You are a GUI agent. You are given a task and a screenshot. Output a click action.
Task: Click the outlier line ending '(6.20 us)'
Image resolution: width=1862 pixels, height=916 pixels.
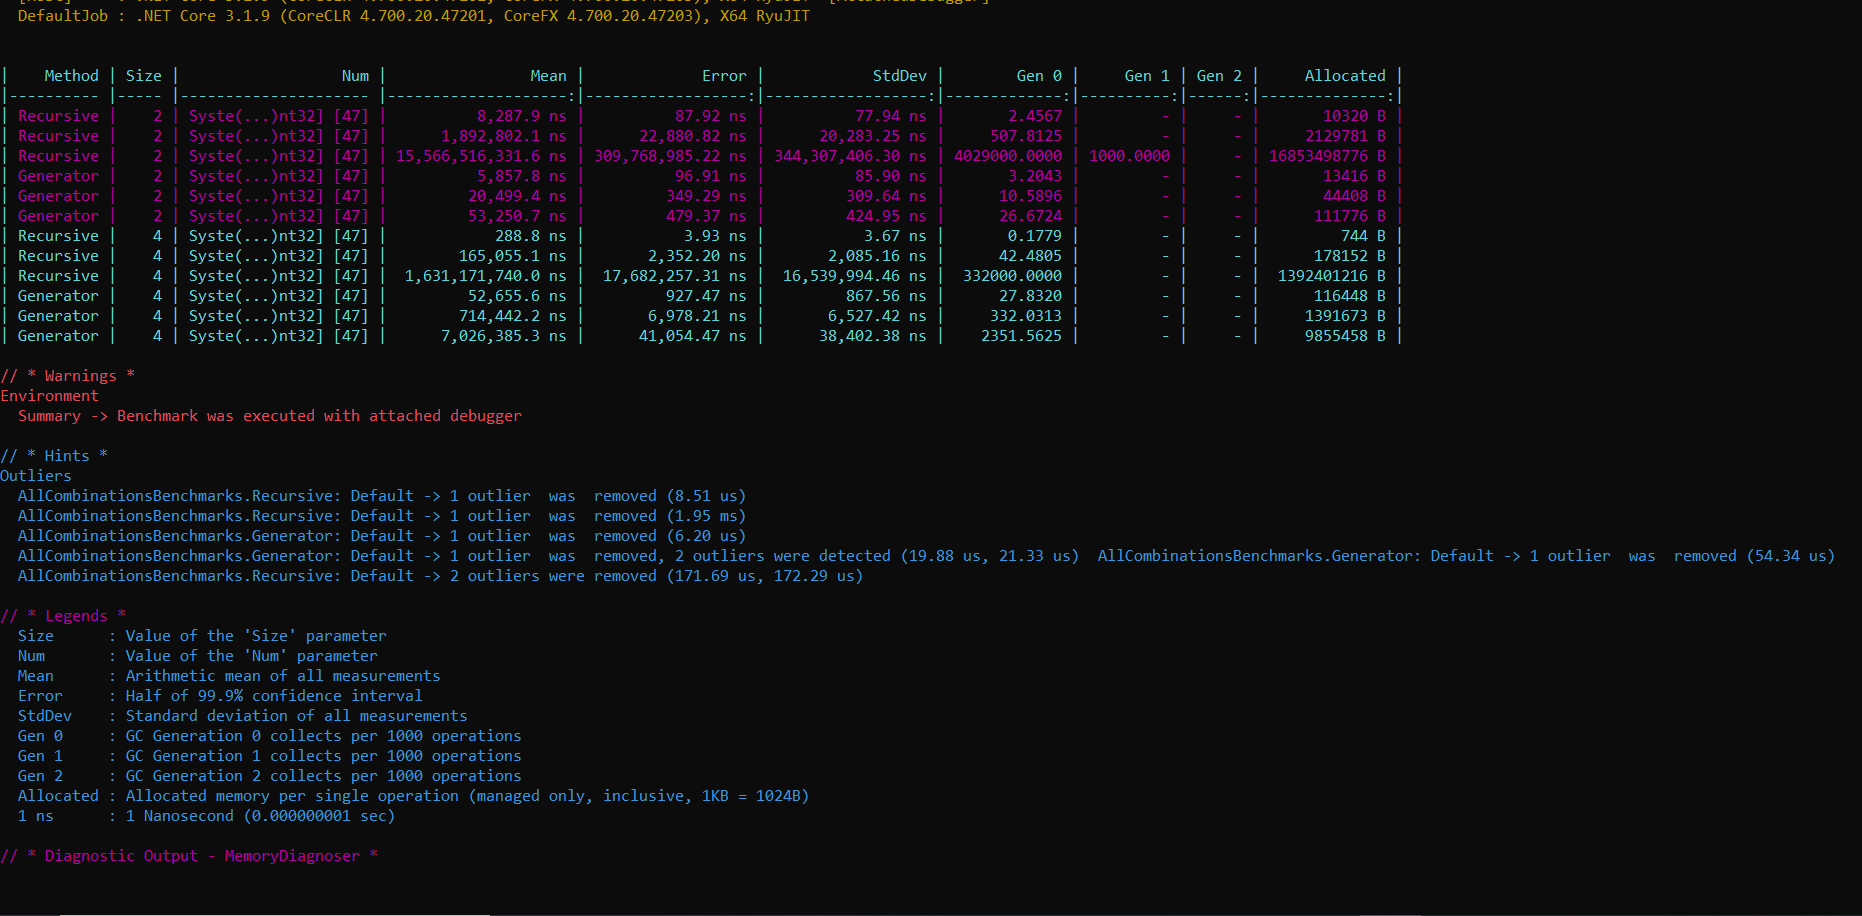pyautogui.click(x=382, y=536)
